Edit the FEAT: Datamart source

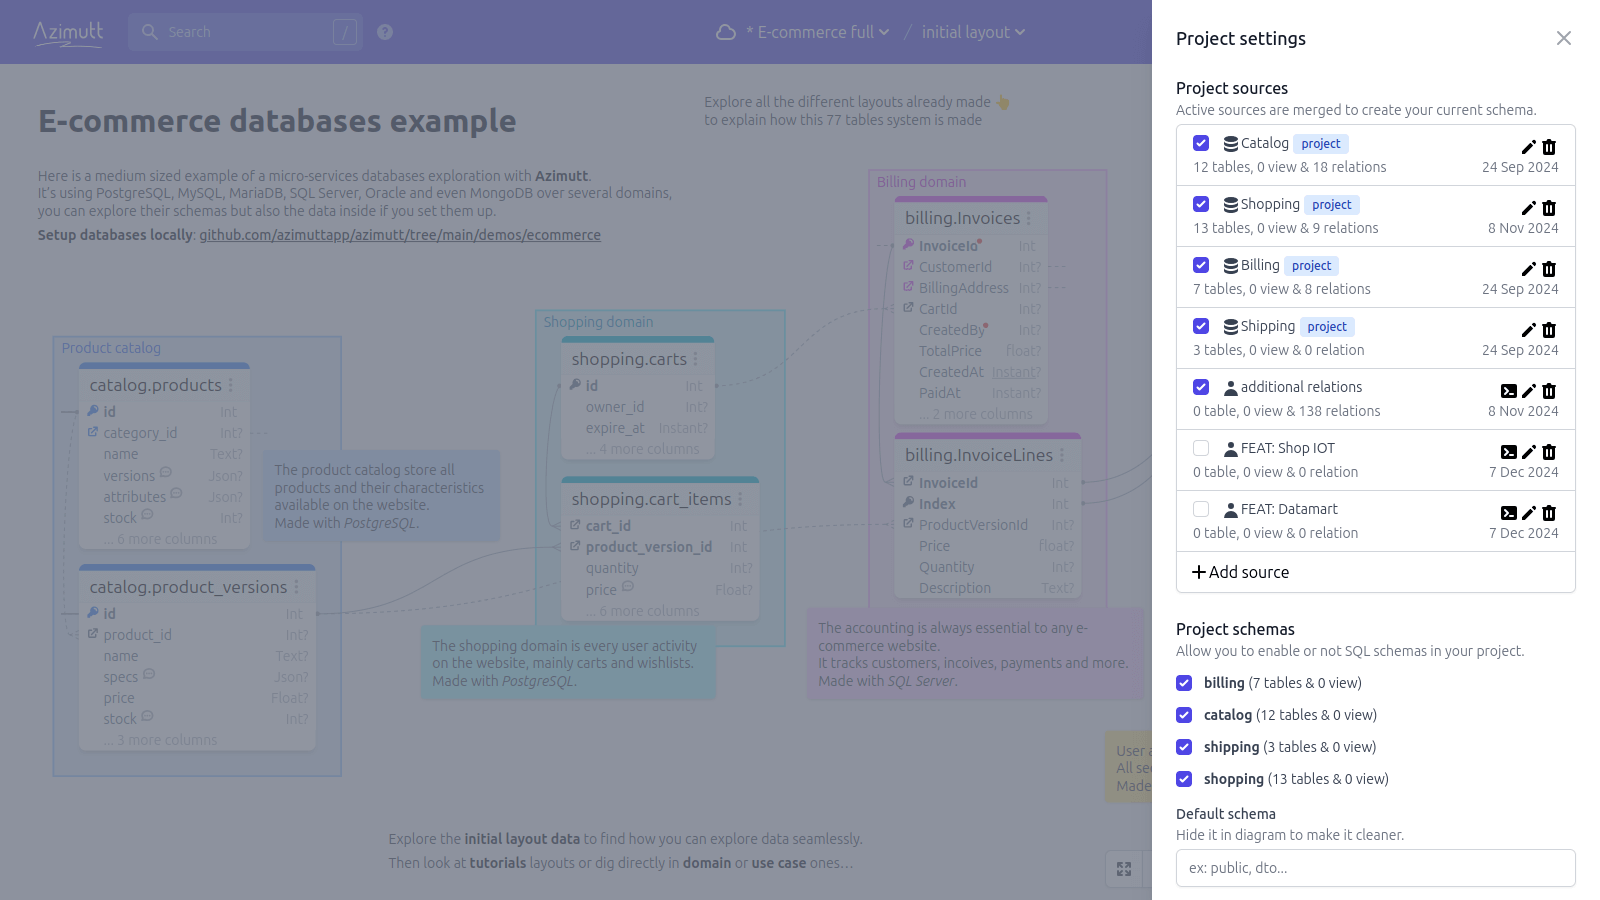[1528, 513]
